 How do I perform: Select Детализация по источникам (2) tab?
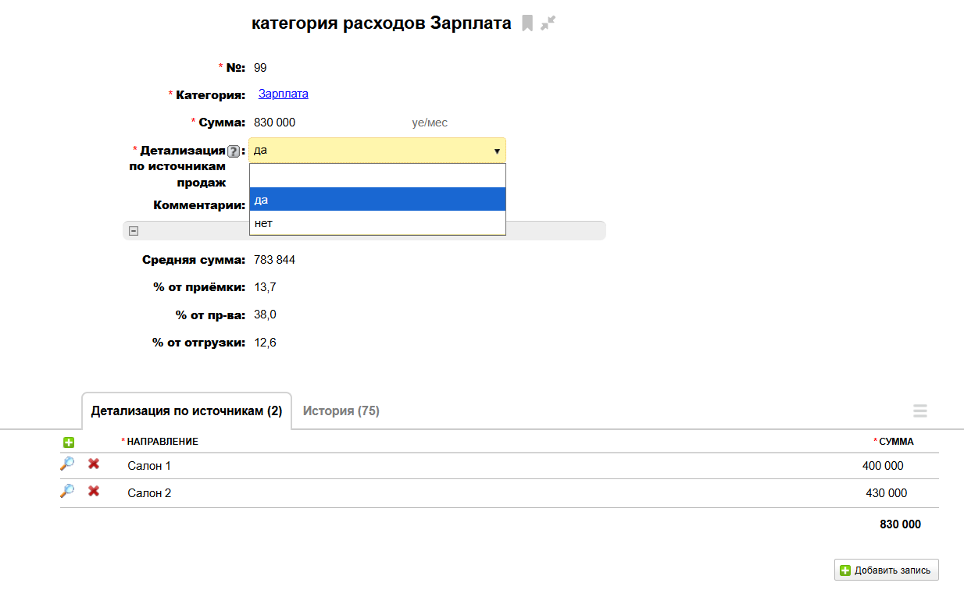click(x=186, y=411)
